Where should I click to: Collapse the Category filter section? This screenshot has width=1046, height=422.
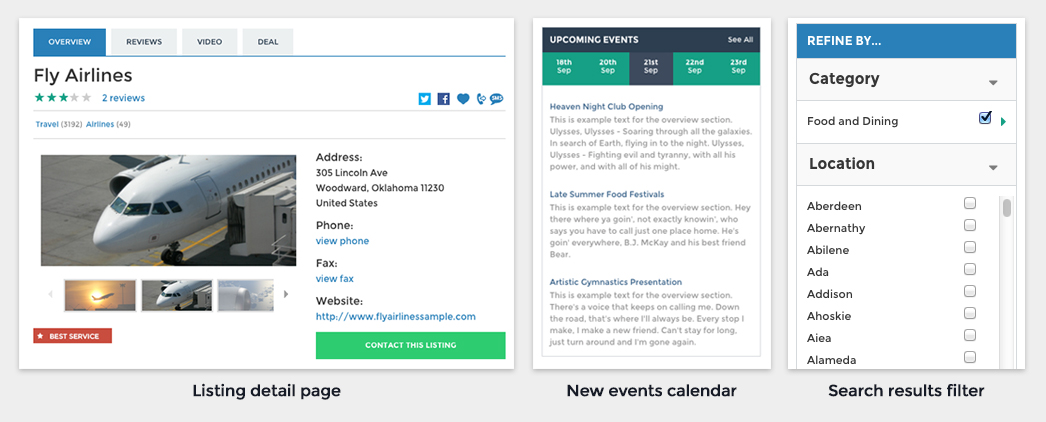pos(993,82)
